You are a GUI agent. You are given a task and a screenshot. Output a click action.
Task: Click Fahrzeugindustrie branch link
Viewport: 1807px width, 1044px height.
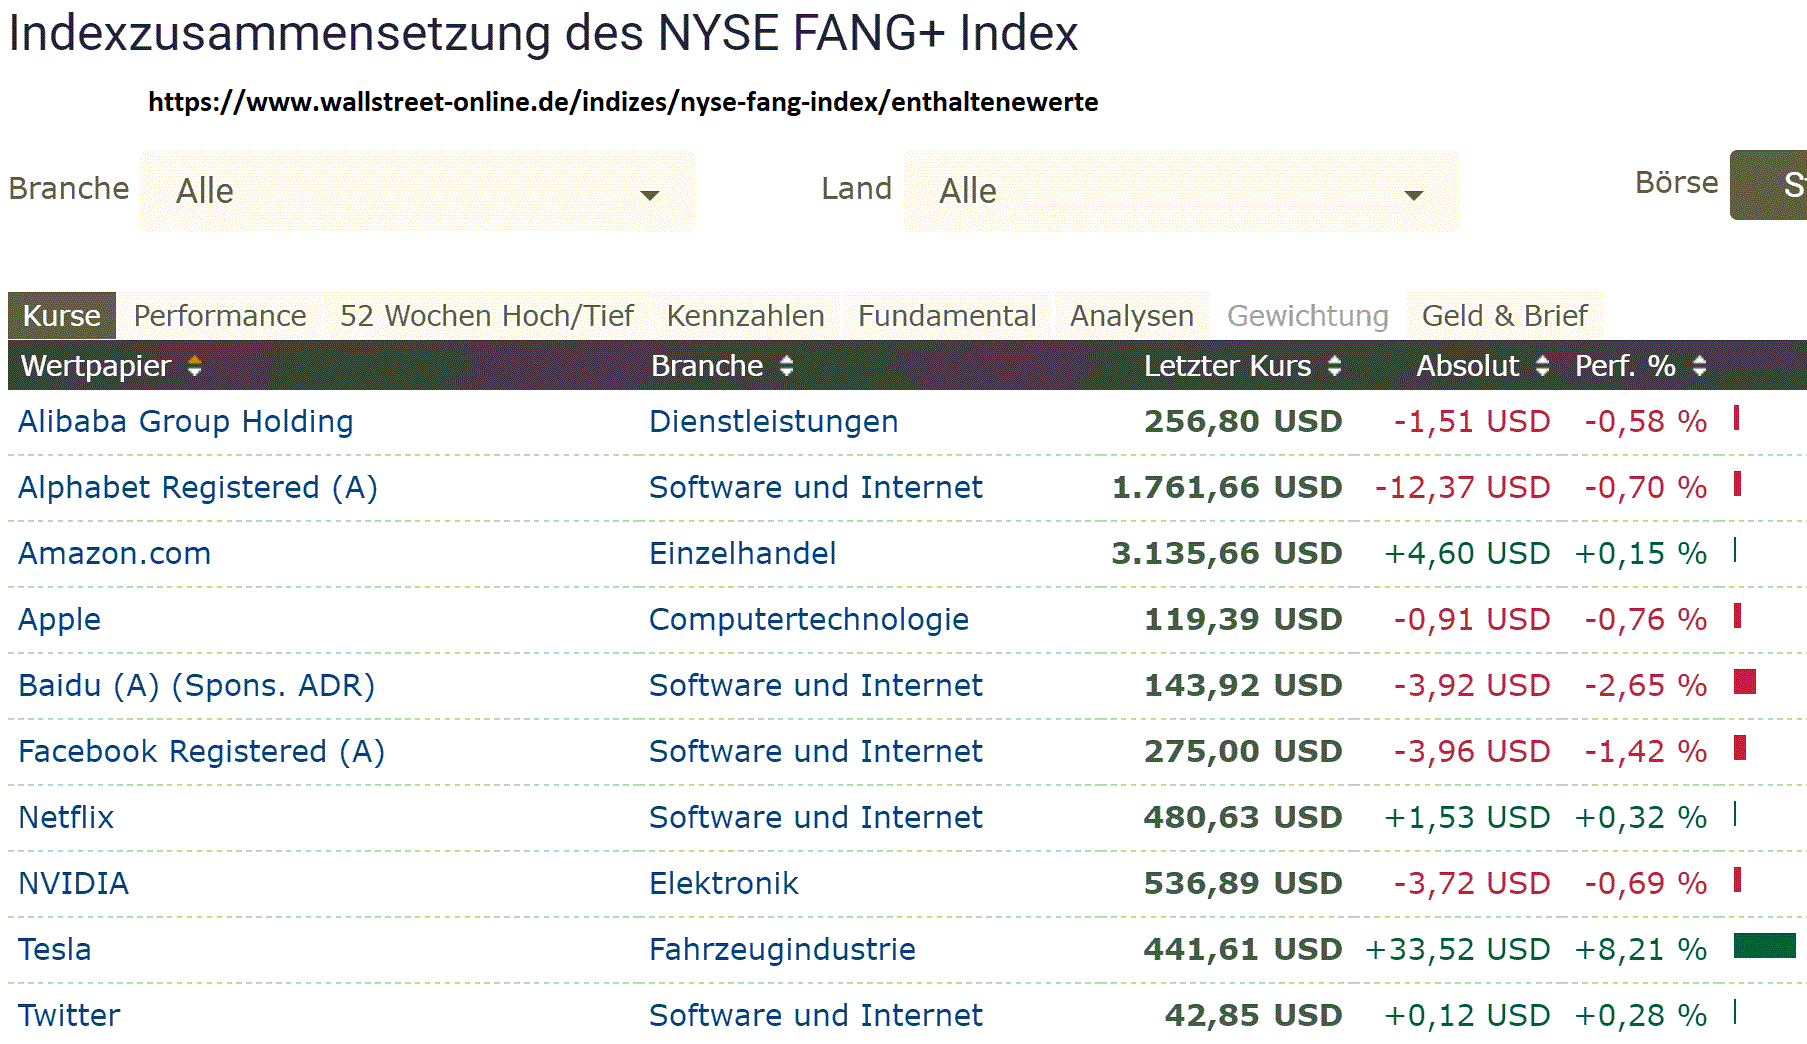point(782,950)
